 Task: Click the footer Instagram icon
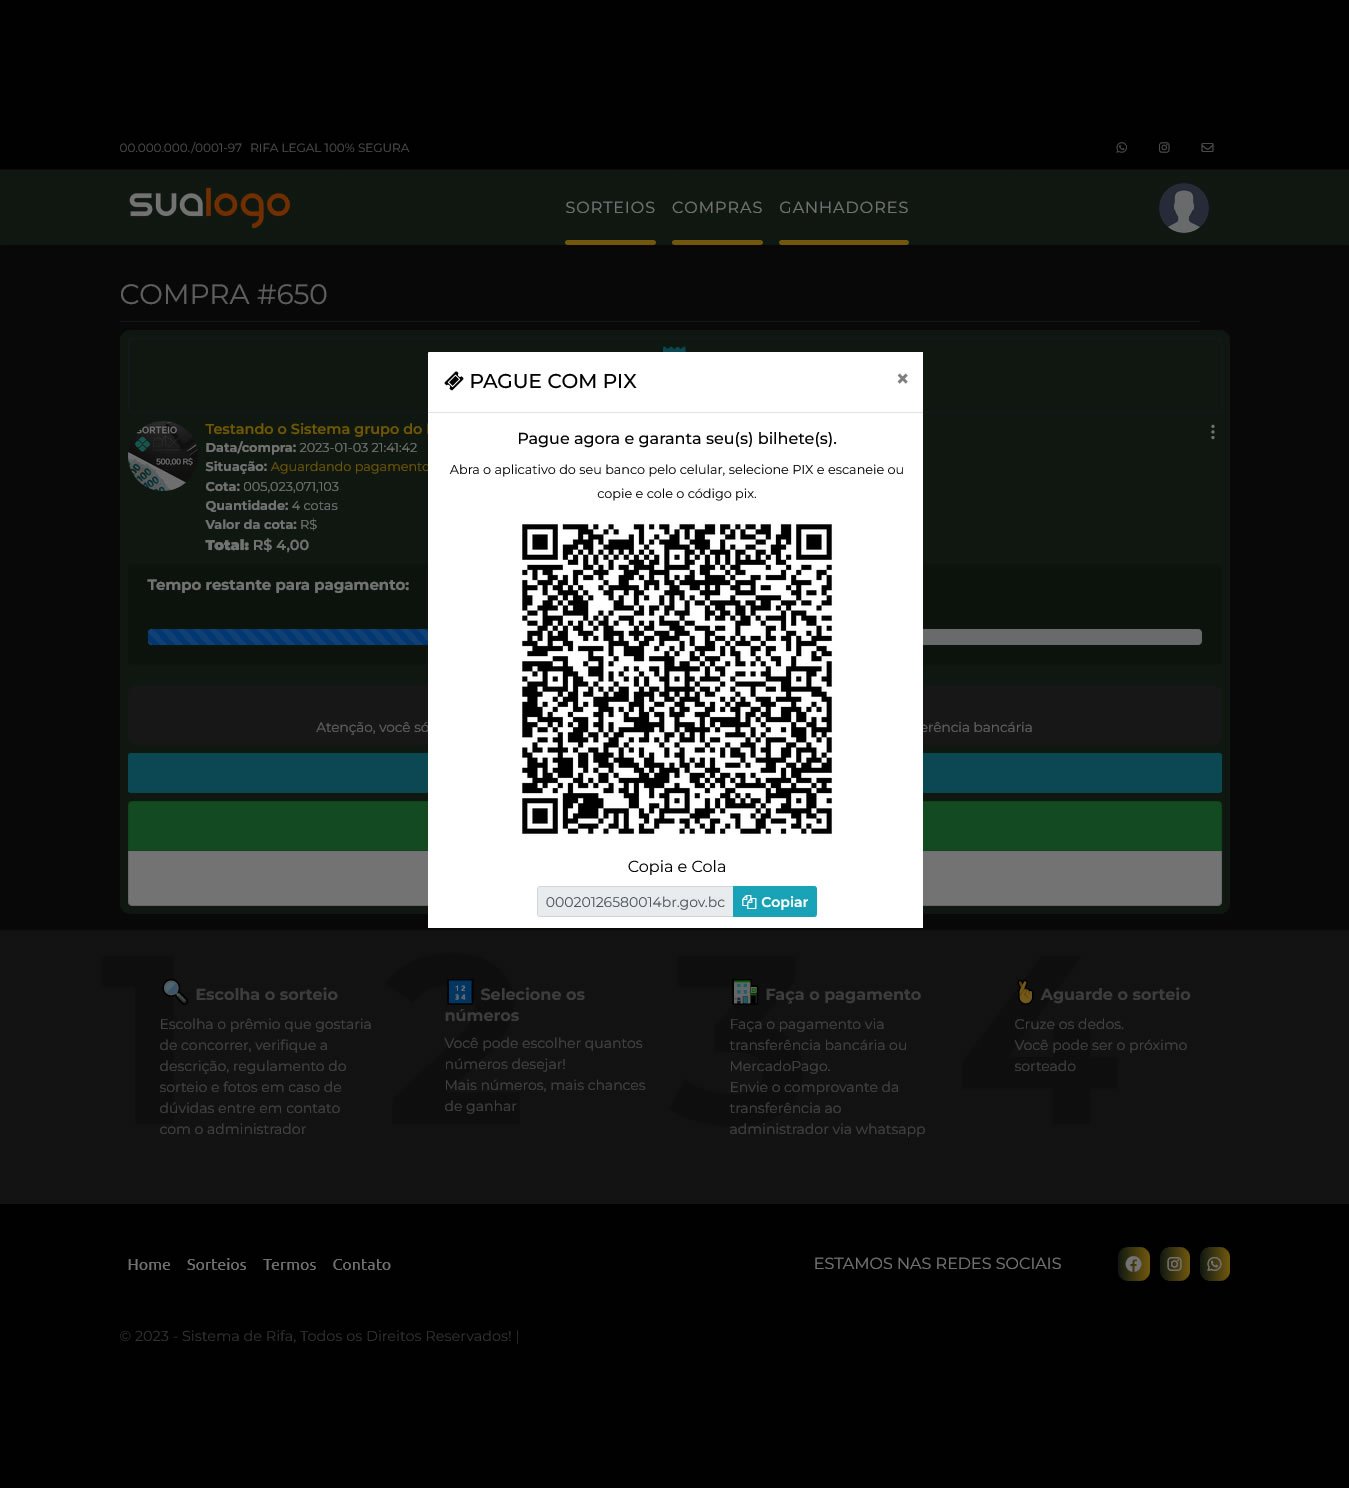[x=1174, y=1263]
